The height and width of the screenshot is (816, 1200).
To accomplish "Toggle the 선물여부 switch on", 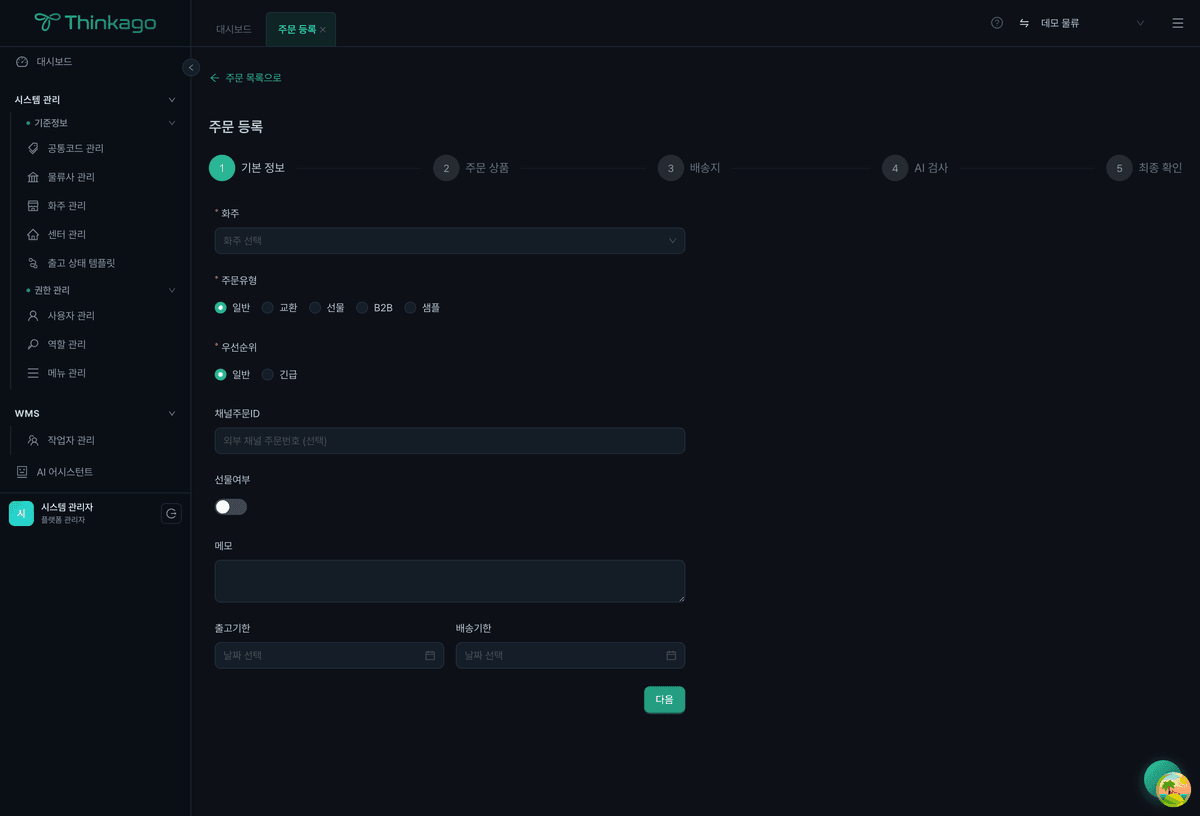I will pyautogui.click(x=231, y=507).
